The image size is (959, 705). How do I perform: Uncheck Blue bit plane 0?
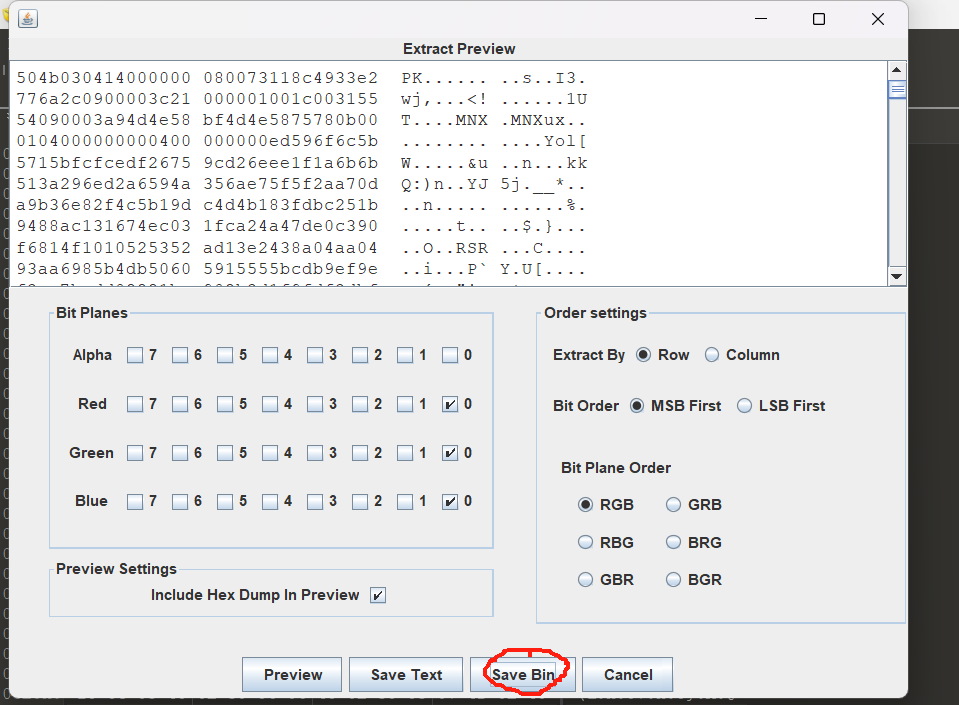pos(450,501)
